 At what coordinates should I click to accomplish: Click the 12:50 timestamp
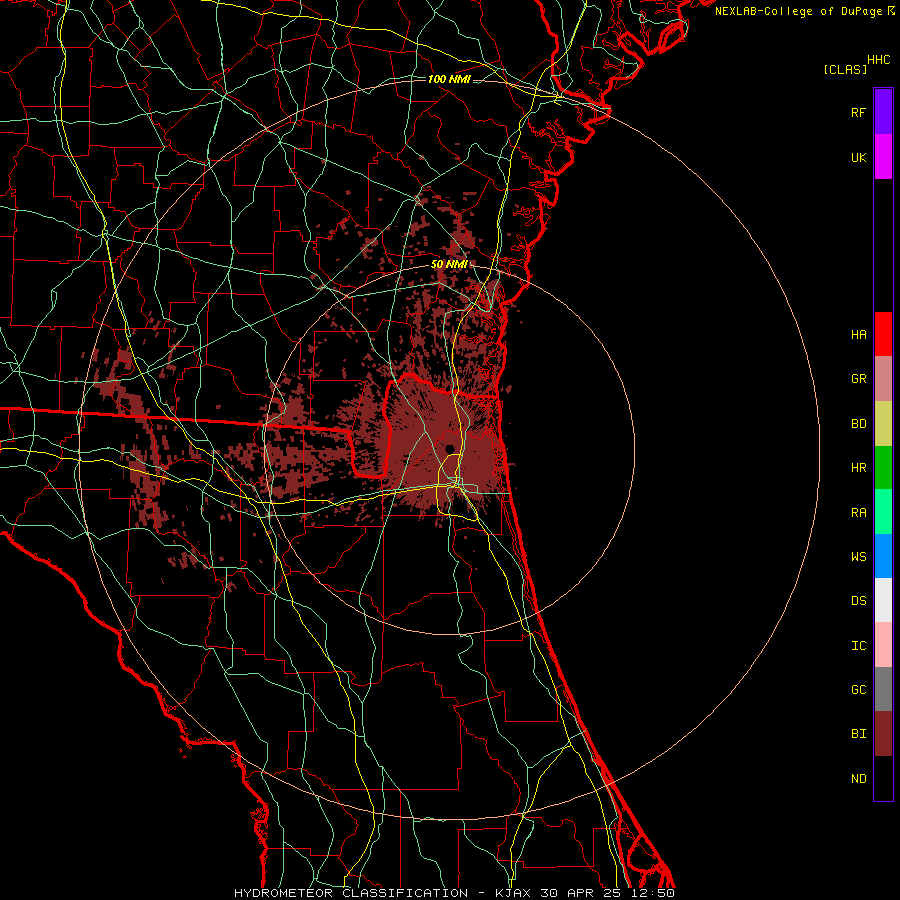click(x=651, y=893)
